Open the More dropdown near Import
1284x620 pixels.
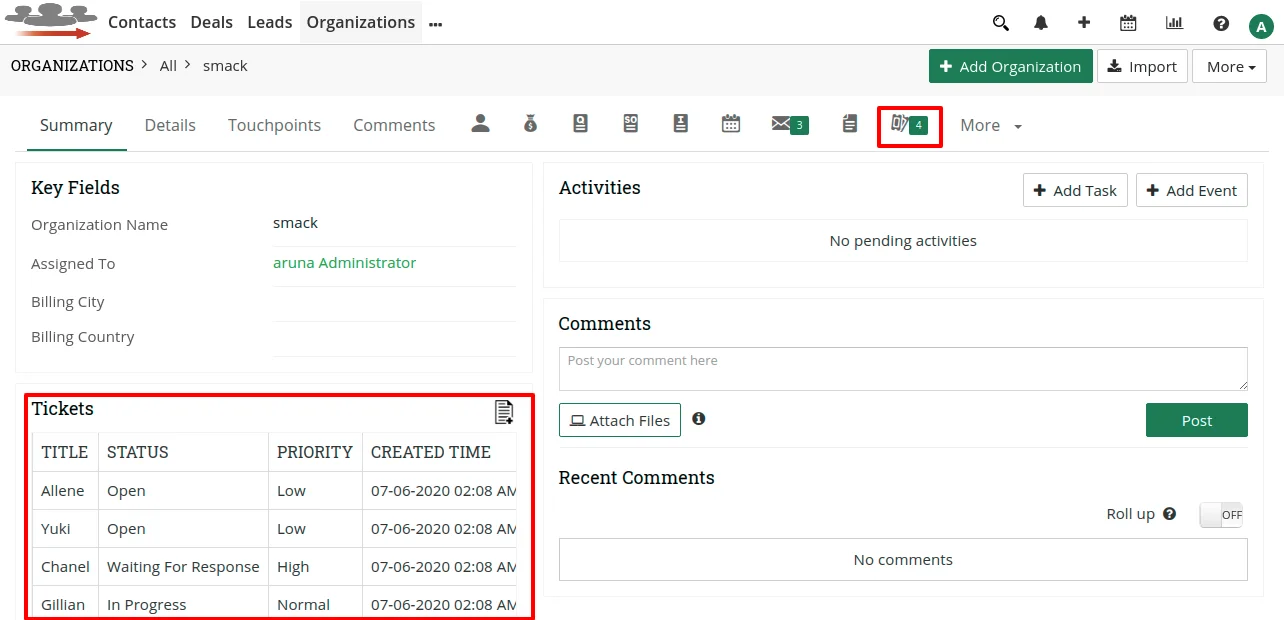[x=1229, y=66]
